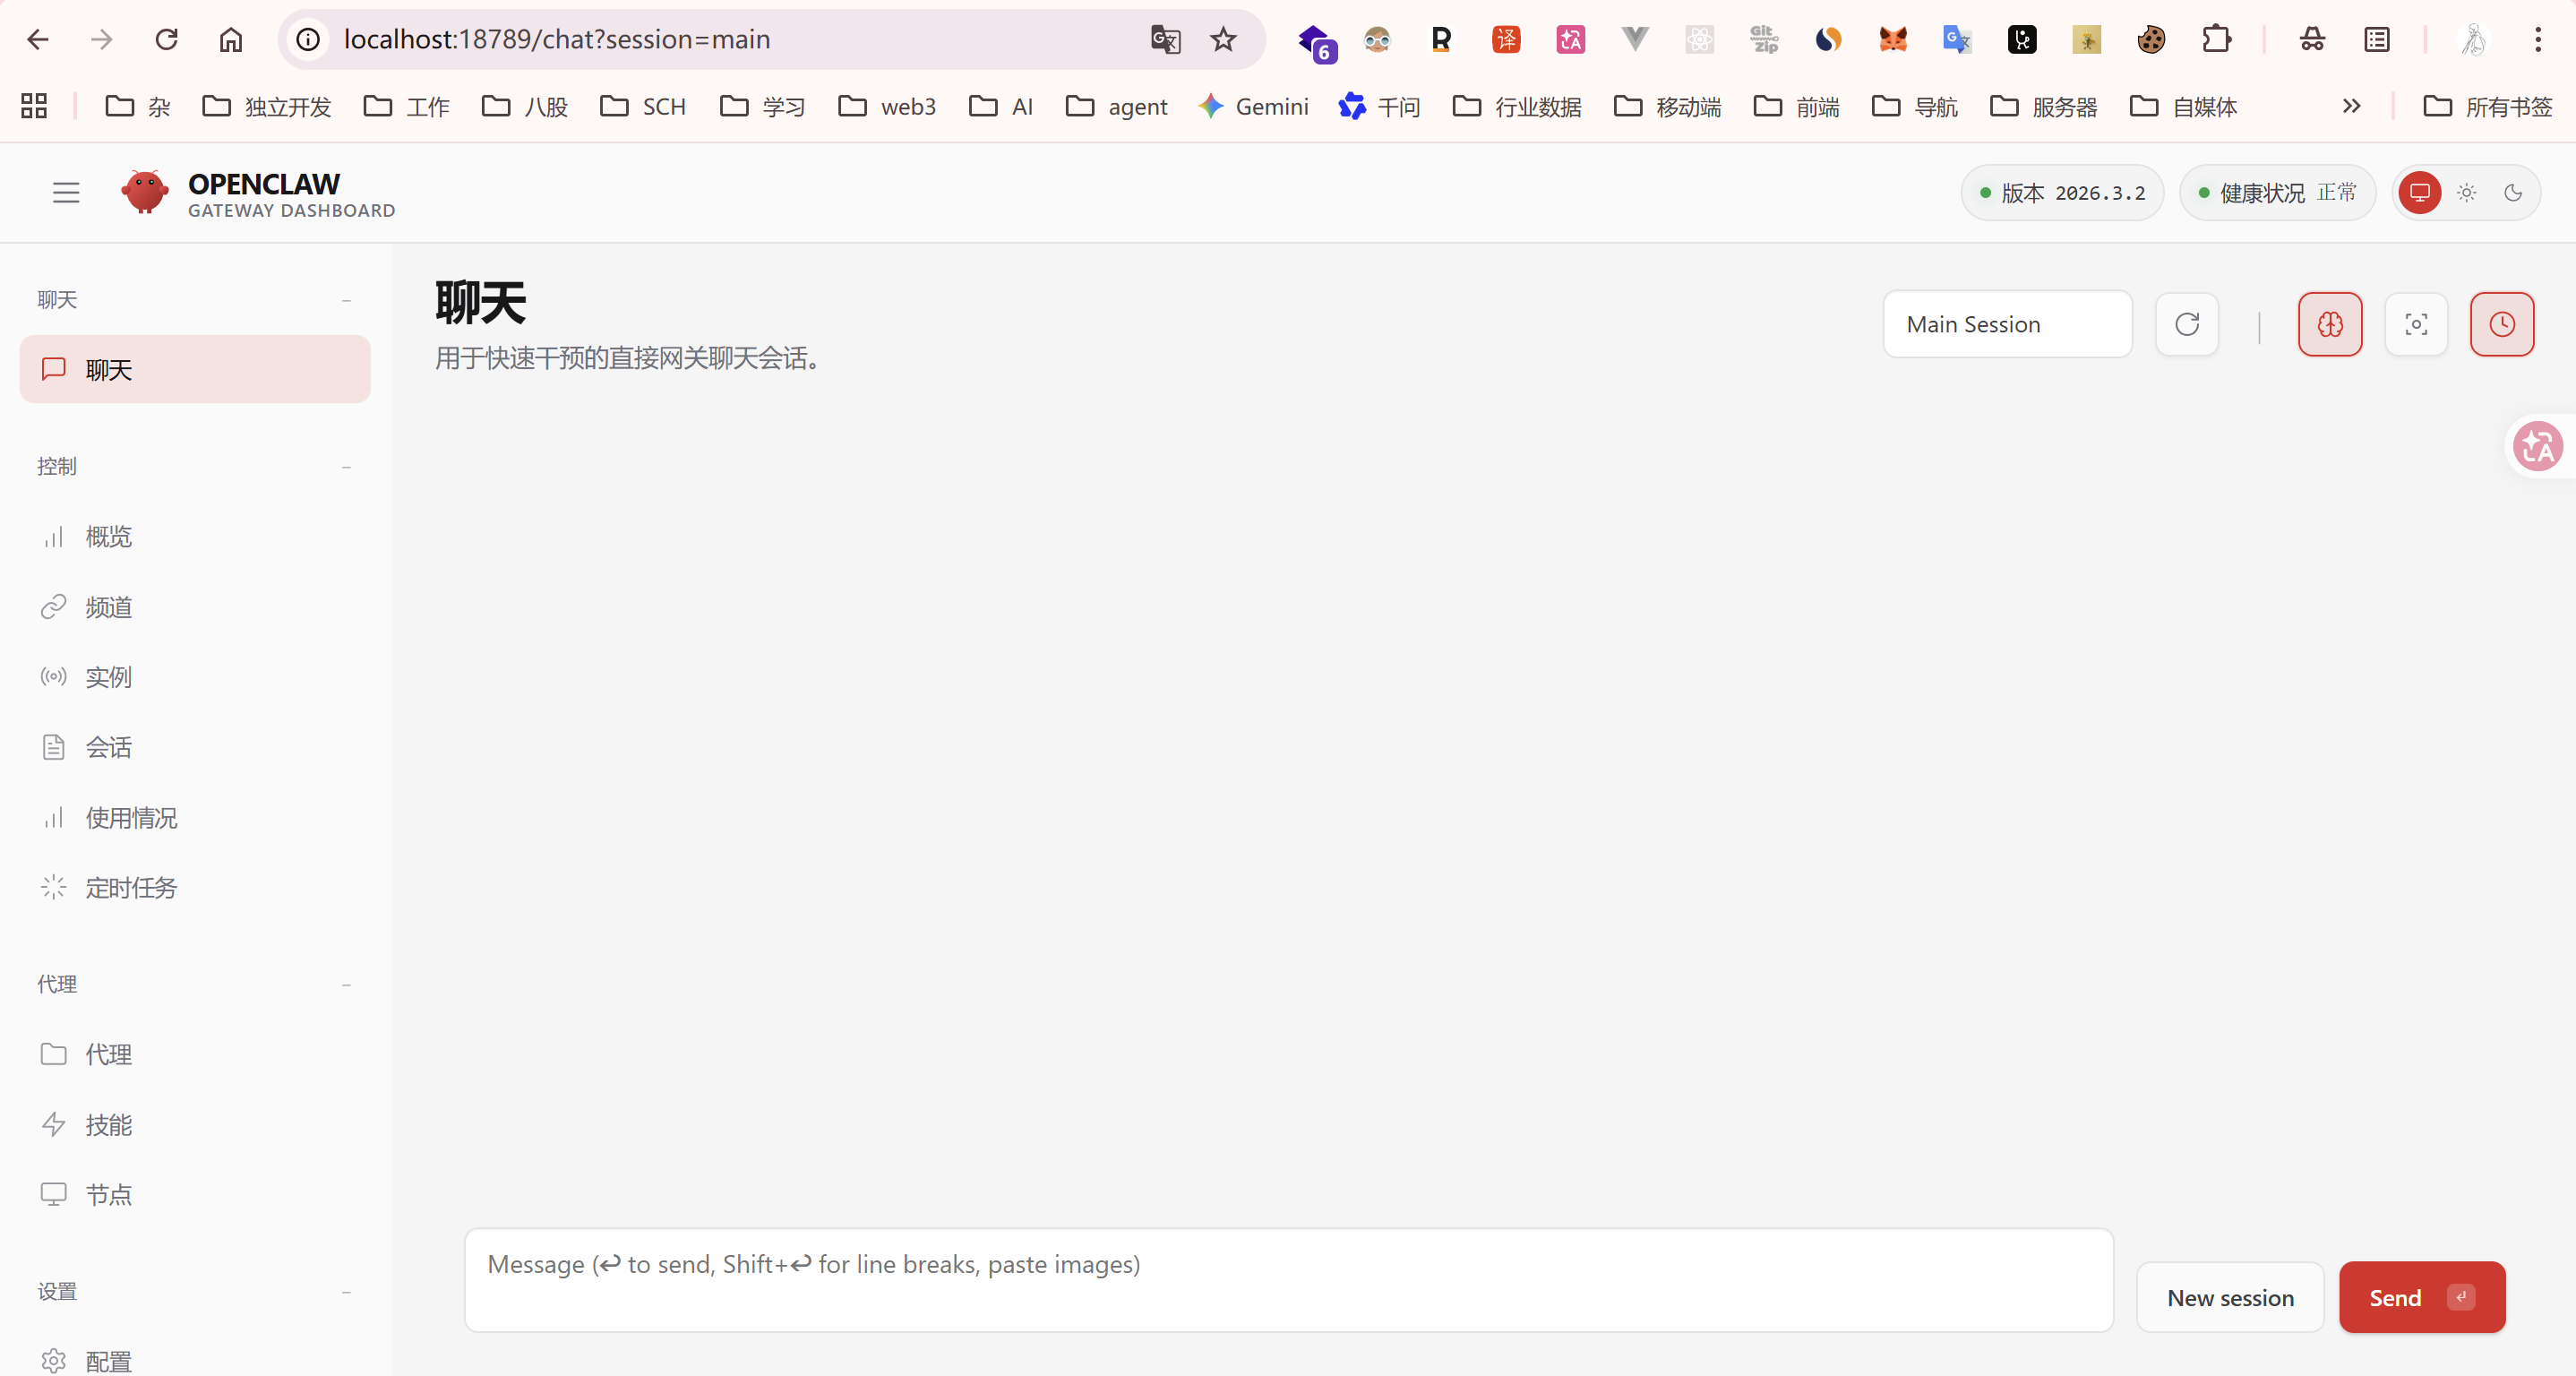Open 技能 skills page in sidebar

click(108, 1125)
